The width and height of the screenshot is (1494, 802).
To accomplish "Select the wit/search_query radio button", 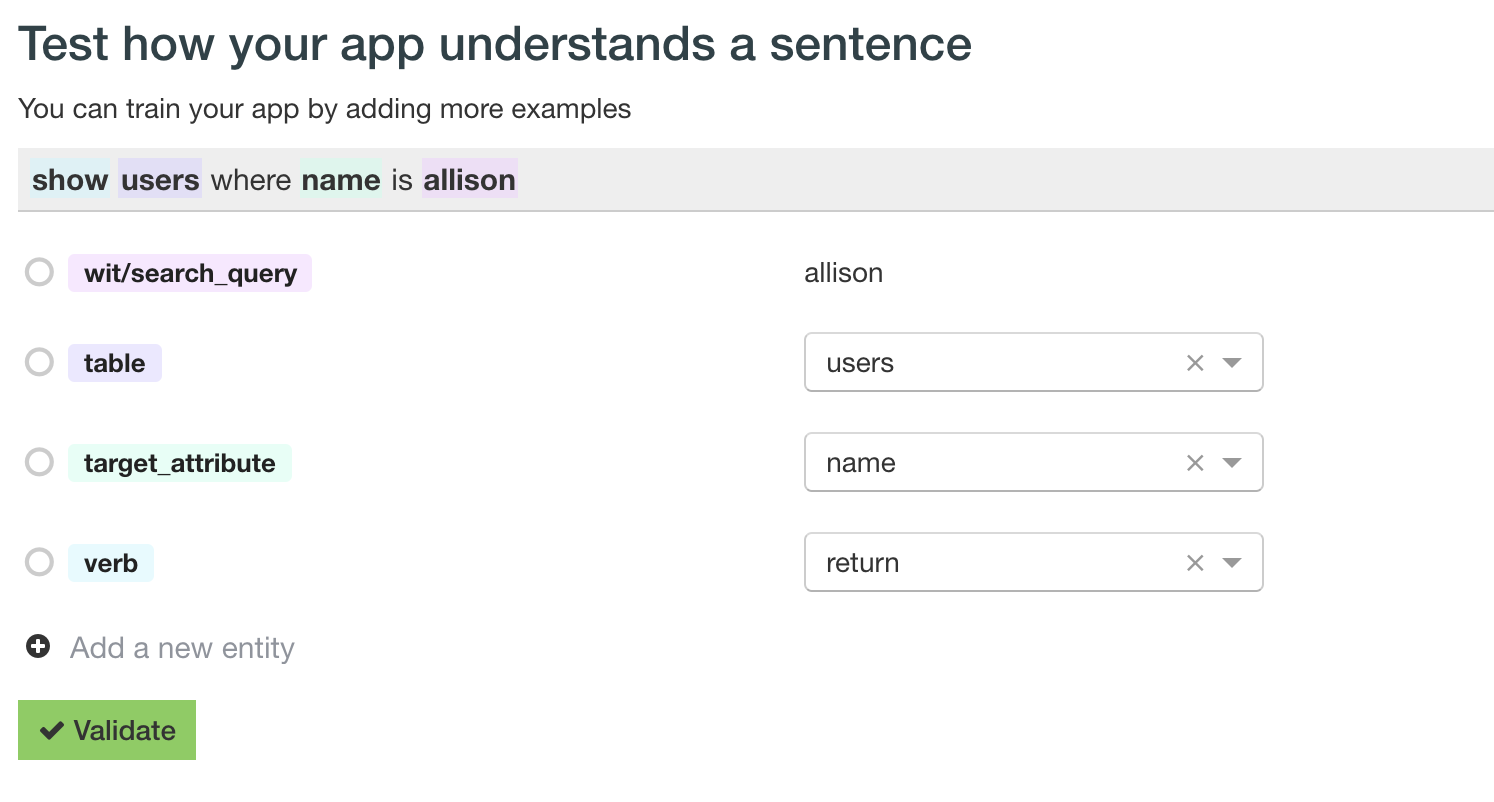I will click(x=39, y=272).
